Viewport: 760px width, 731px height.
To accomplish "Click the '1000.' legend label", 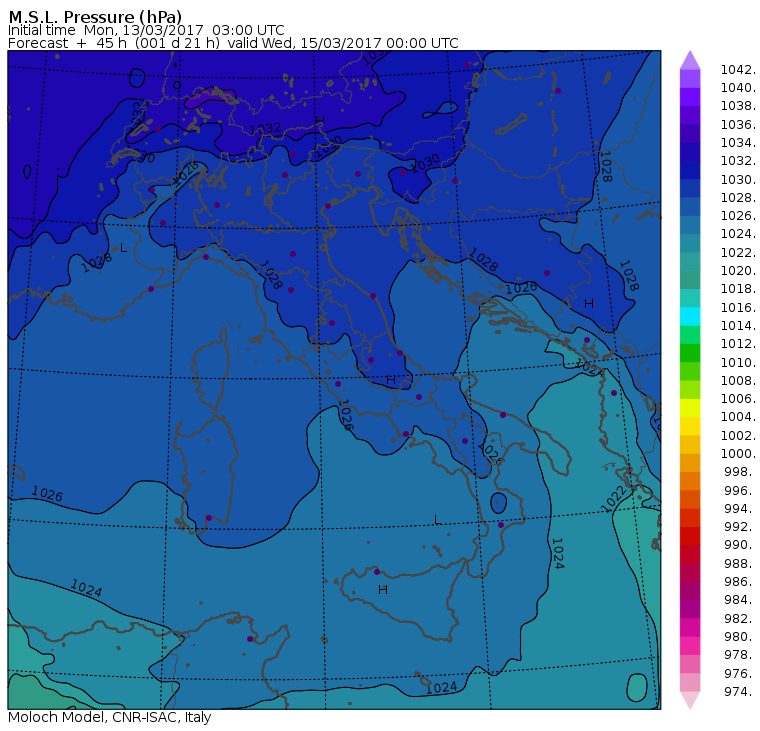I will [738, 454].
